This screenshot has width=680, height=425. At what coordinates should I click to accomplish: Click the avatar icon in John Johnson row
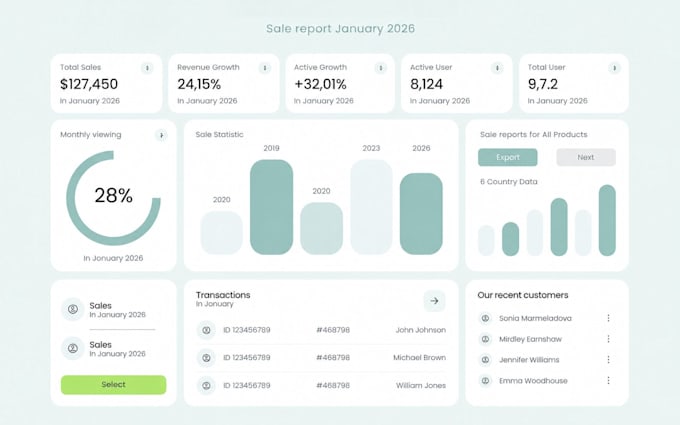[x=206, y=330]
